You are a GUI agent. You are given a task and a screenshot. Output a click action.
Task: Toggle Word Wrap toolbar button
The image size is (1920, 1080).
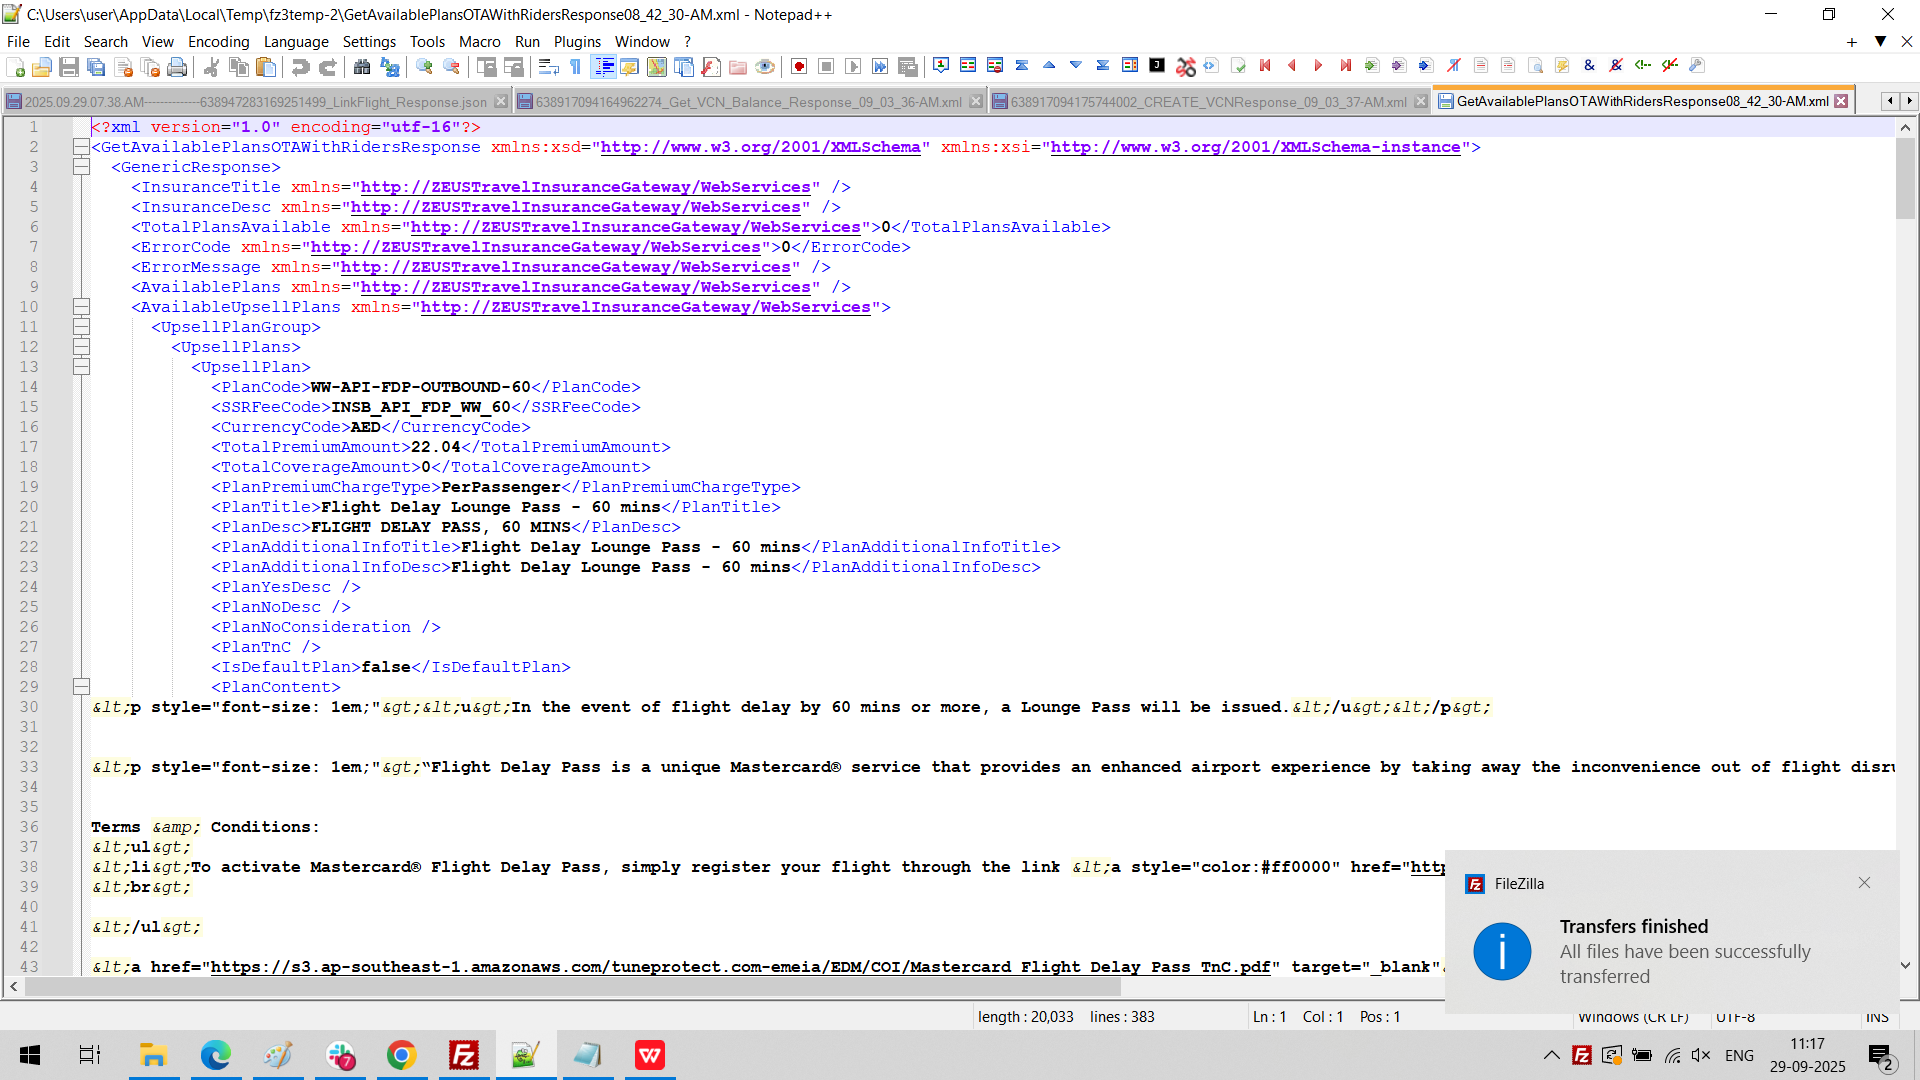[x=548, y=67]
